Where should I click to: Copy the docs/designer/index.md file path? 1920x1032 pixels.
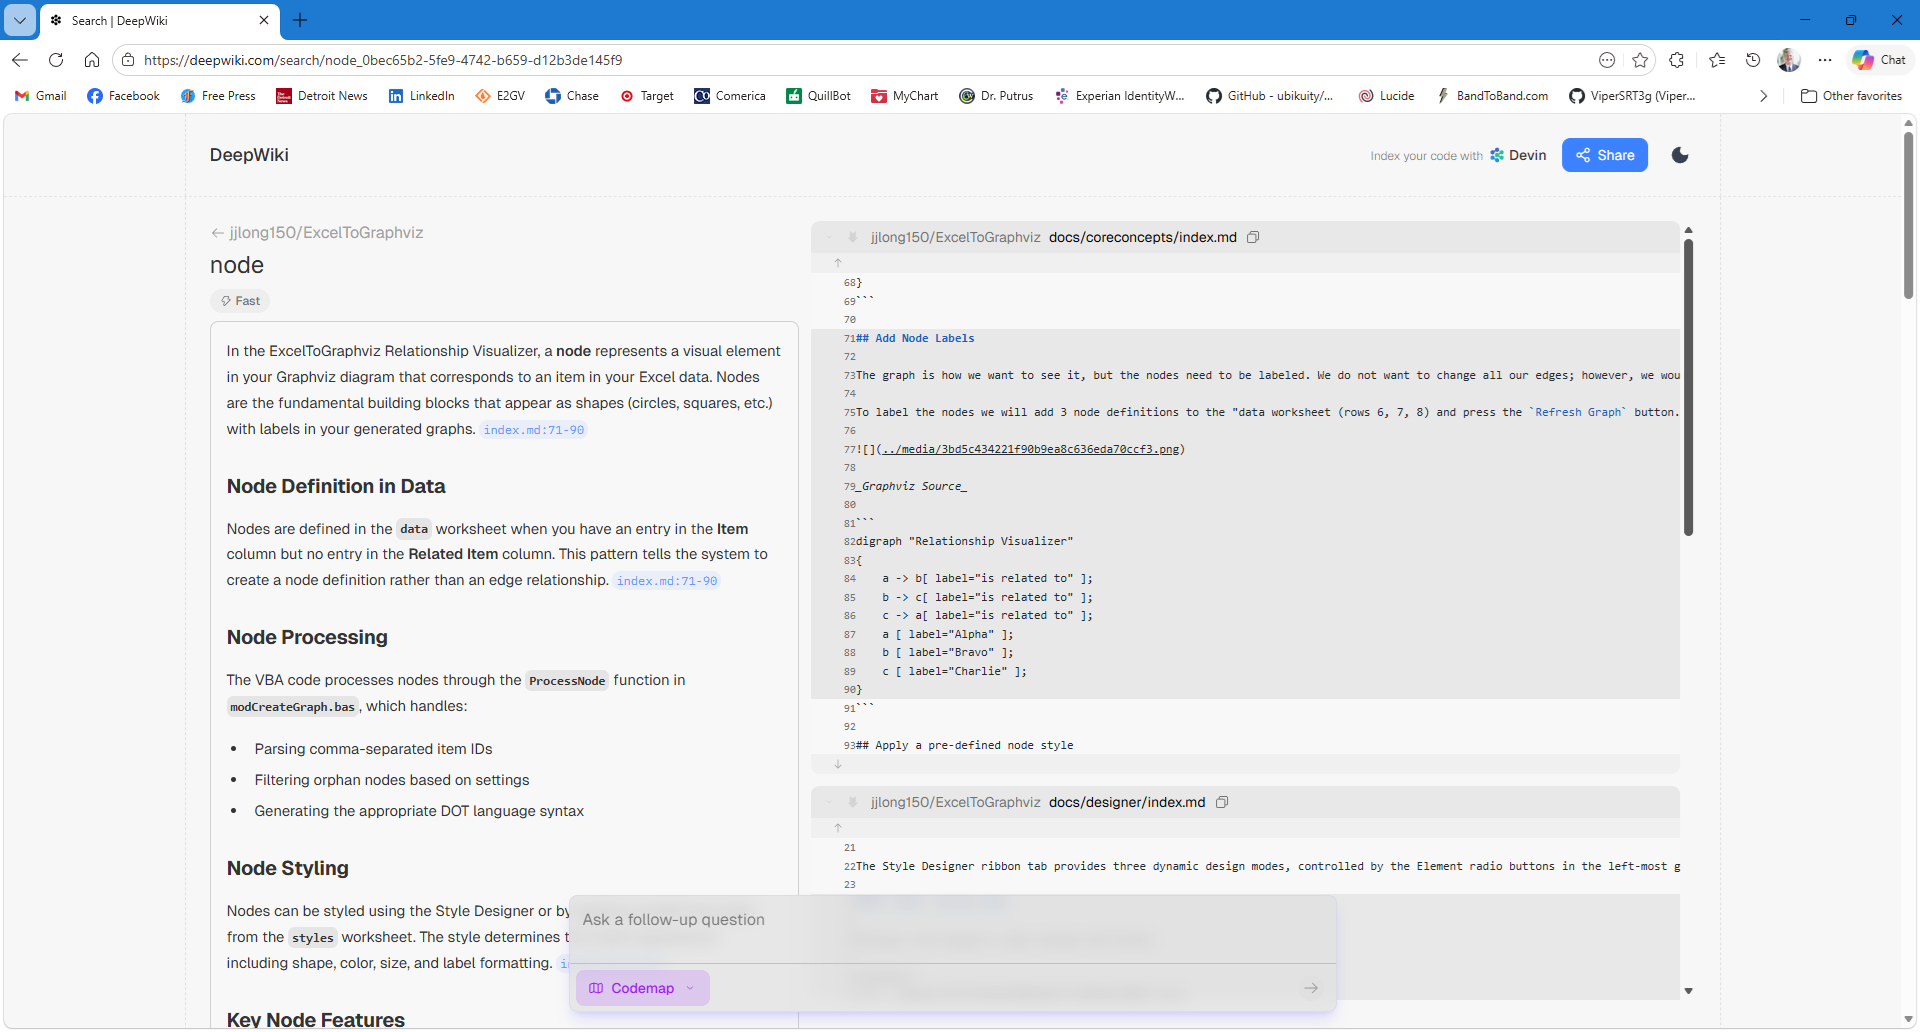pyautogui.click(x=1222, y=802)
